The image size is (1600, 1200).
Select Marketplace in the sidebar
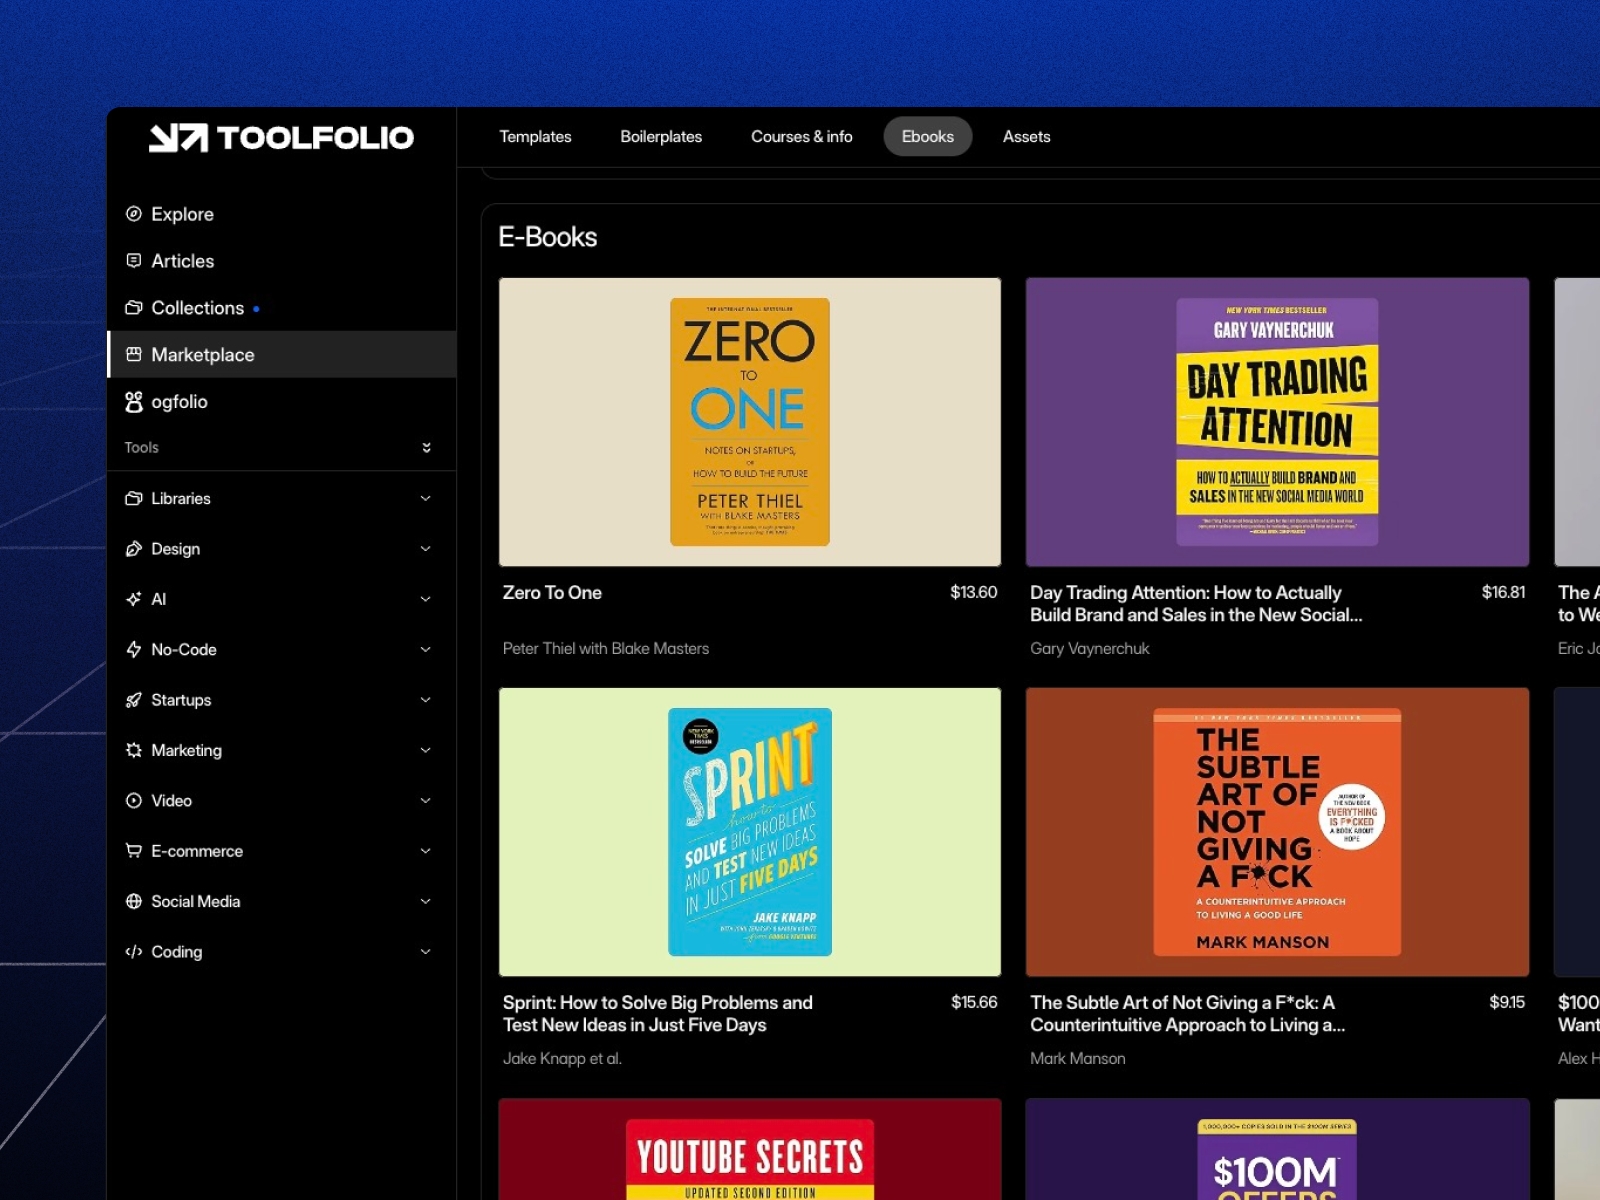[x=281, y=355]
